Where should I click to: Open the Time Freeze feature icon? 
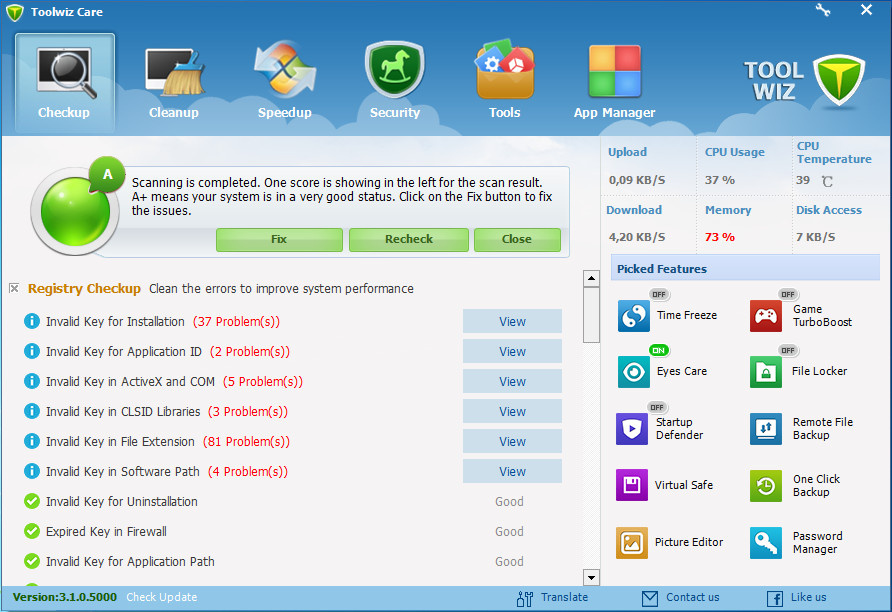[x=634, y=316]
